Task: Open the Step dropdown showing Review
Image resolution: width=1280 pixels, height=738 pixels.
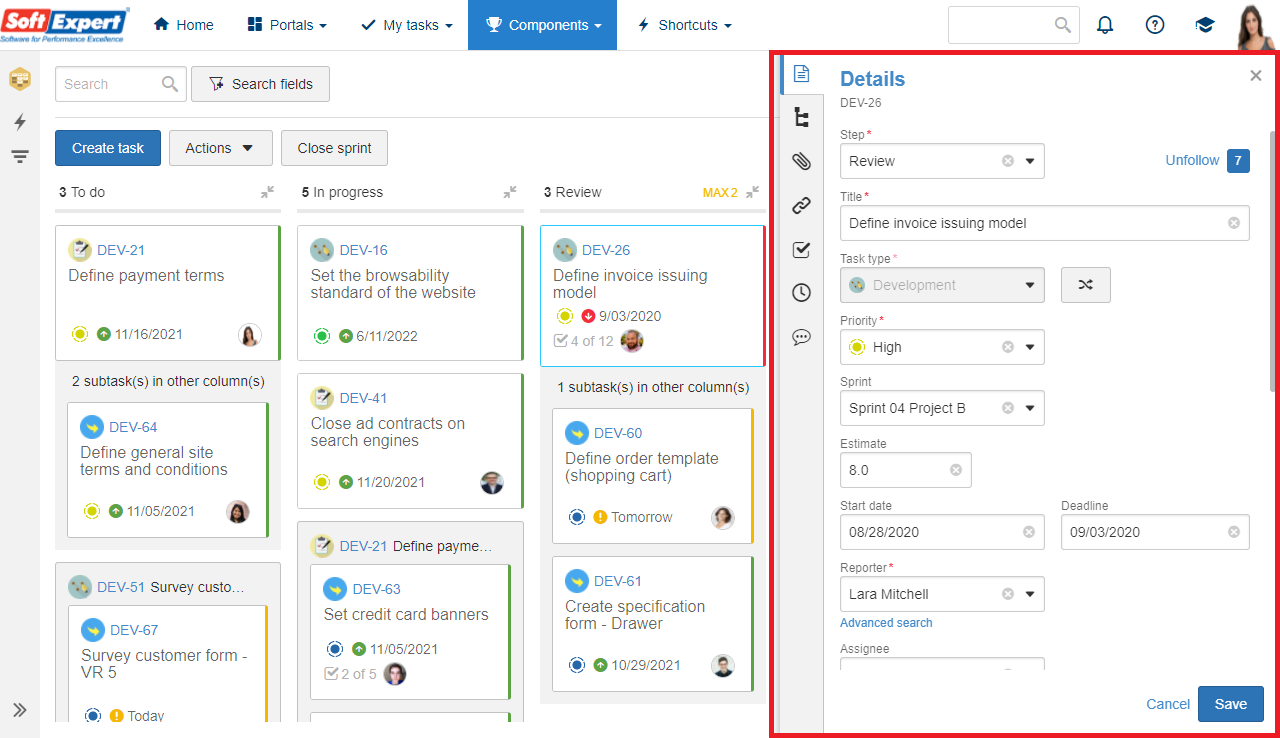Action: point(1030,161)
